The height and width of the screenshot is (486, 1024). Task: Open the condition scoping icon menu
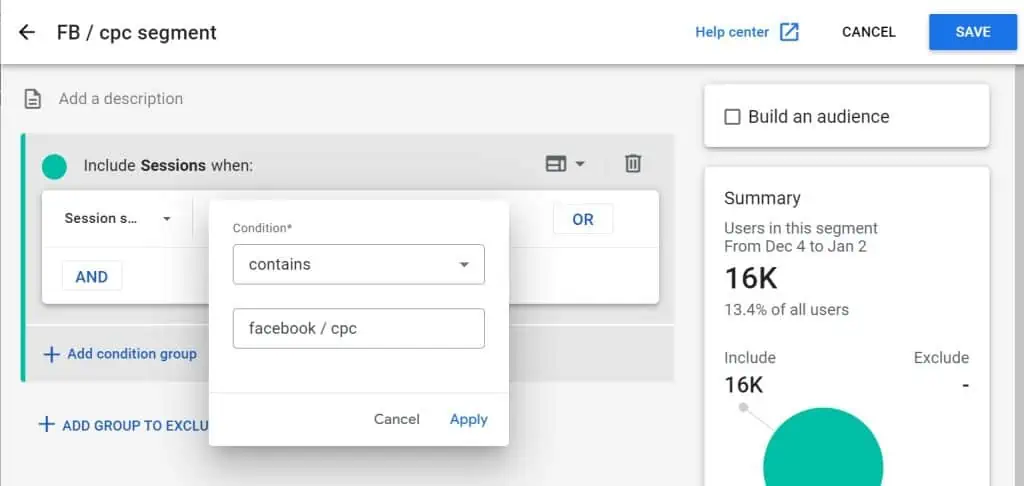pyautogui.click(x=565, y=163)
